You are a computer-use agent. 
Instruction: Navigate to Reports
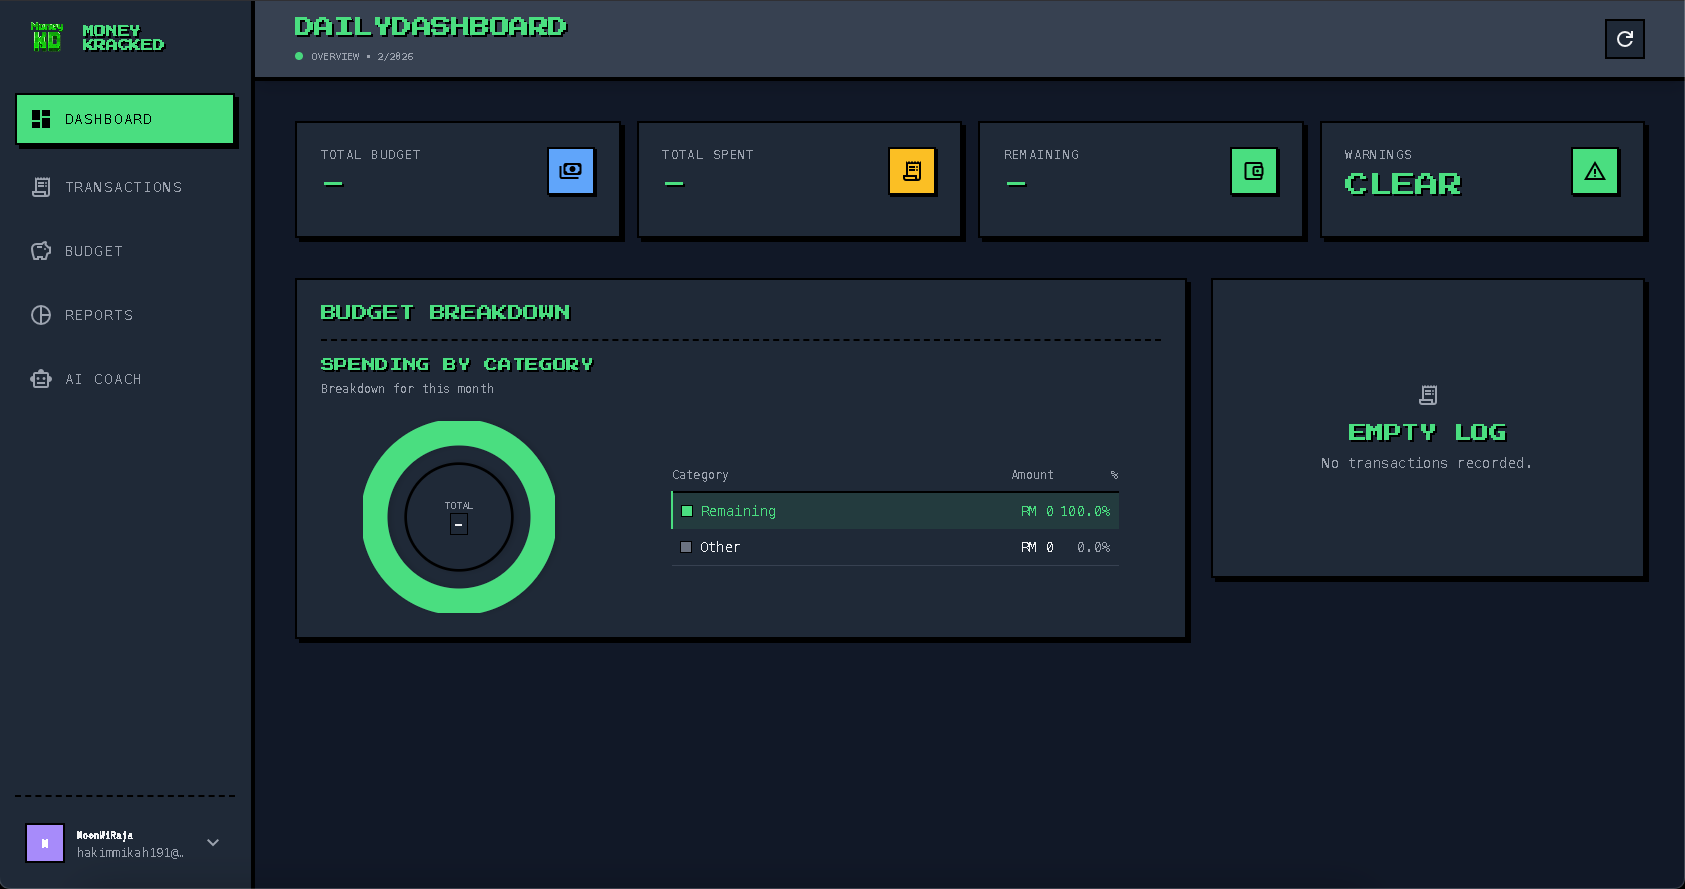coord(98,315)
